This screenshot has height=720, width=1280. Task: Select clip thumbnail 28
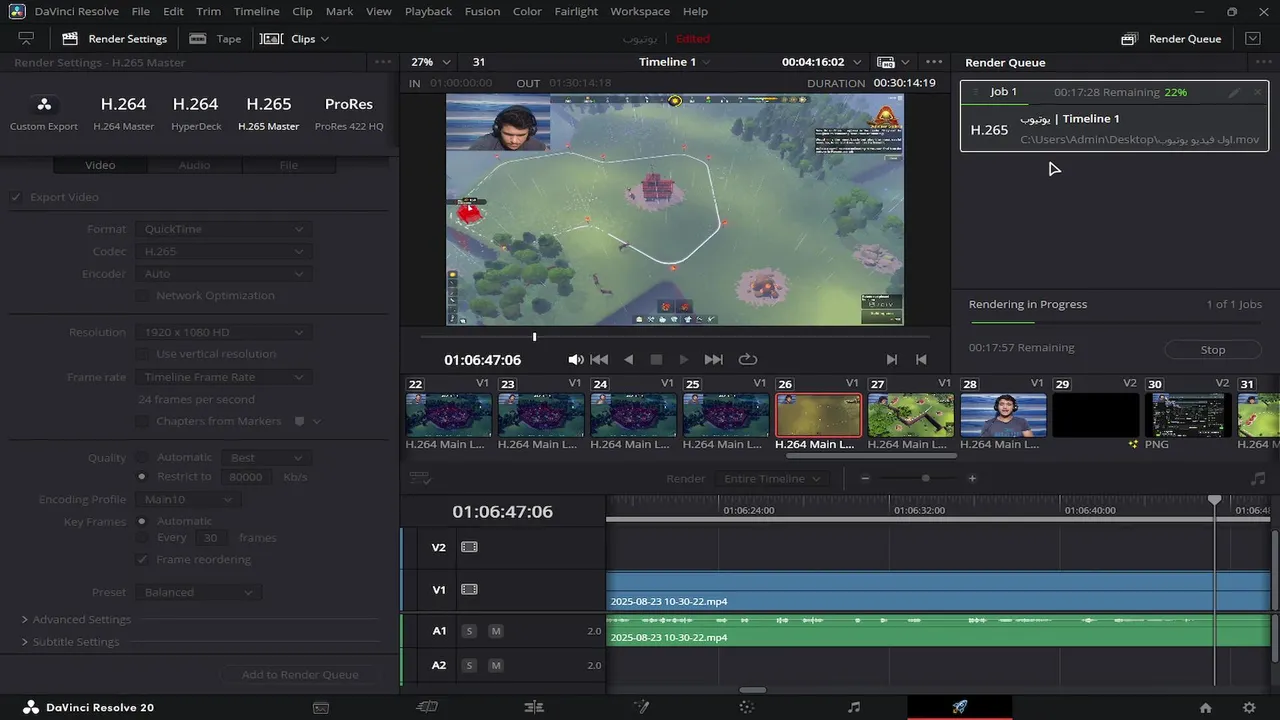click(1003, 415)
